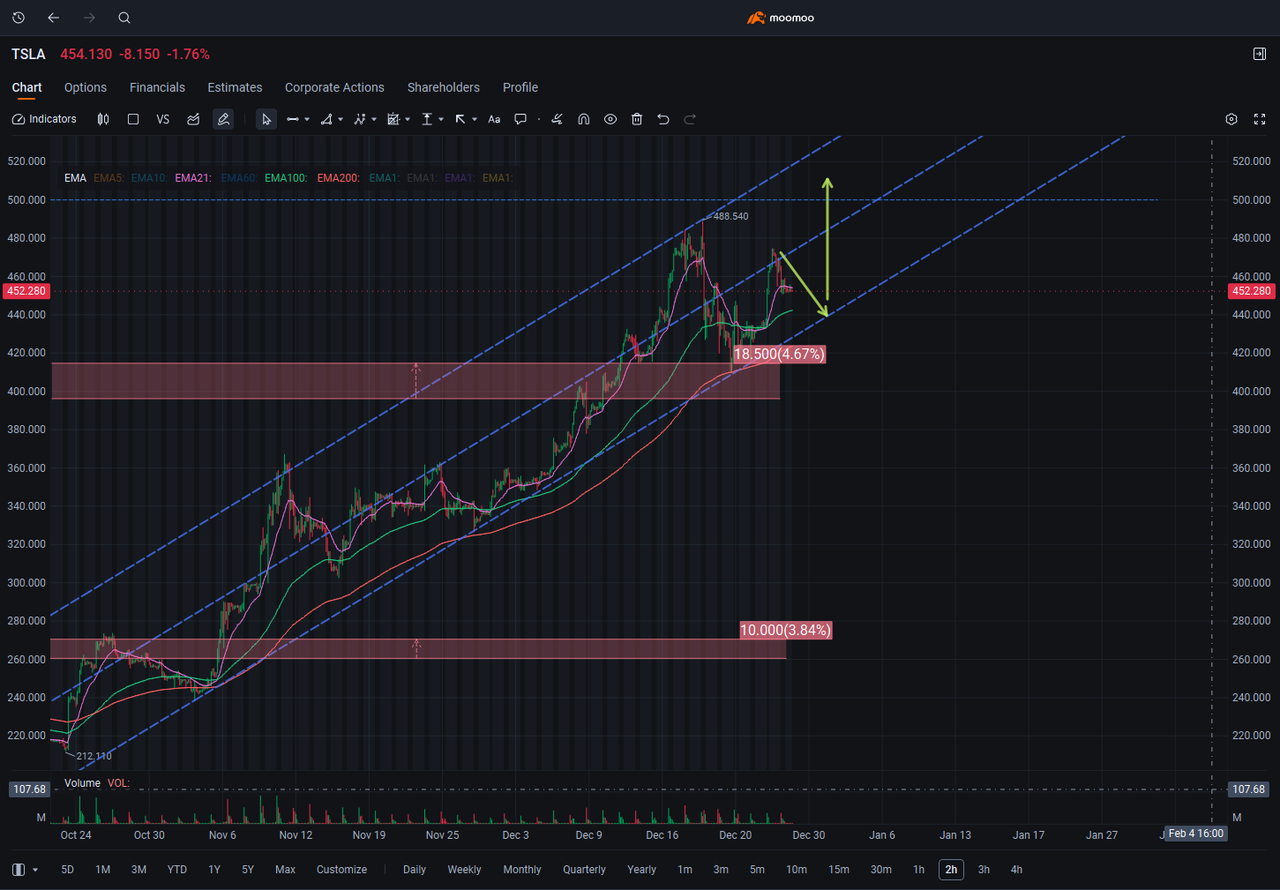Select the line drawing tool
The image size is (1280, 890).
pyautogui.click(x=293, y=119)
